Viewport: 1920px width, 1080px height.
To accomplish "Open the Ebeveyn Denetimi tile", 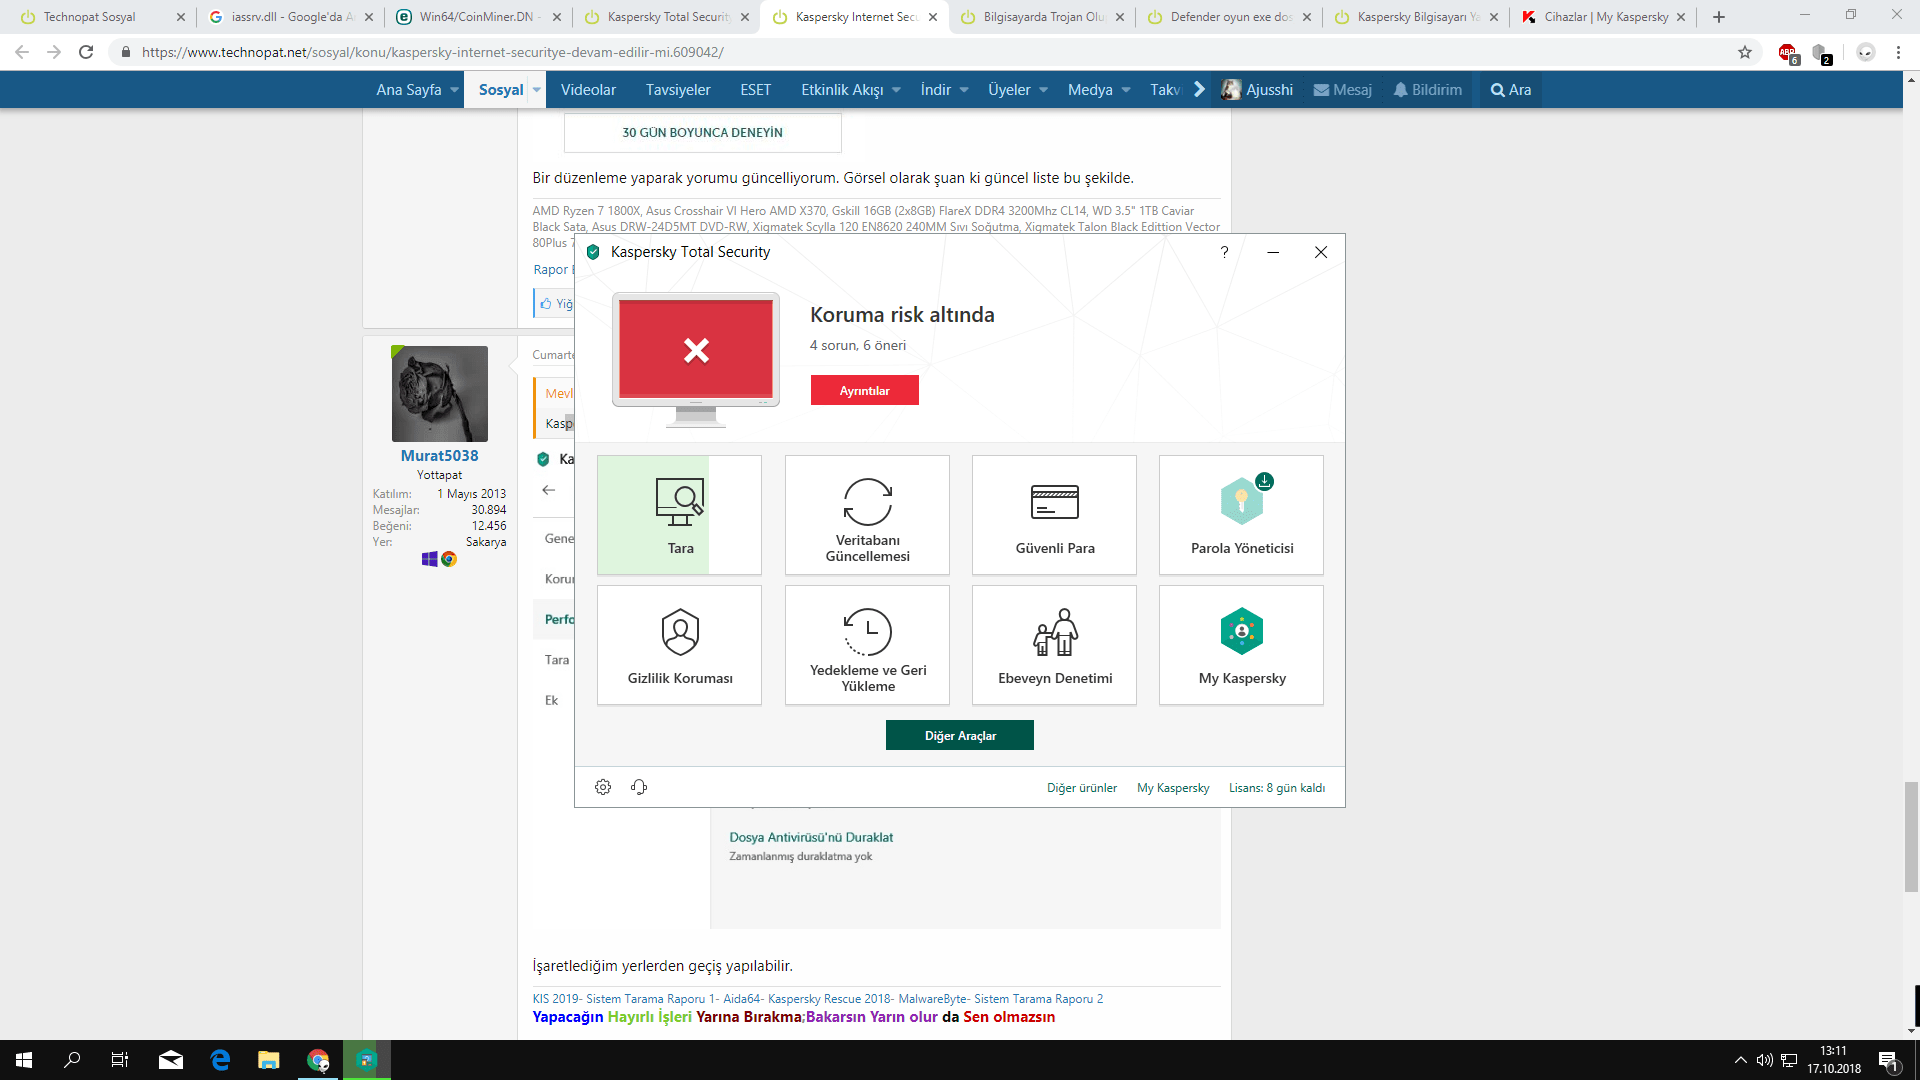I will pos(1054,645).
